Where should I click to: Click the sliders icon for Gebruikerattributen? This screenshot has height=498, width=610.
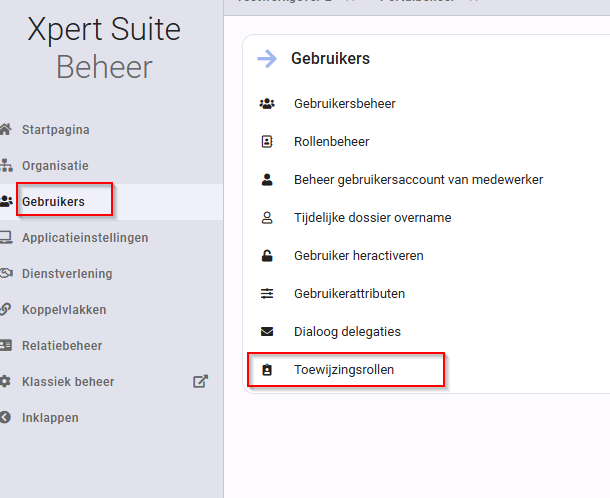click(267, 293)
